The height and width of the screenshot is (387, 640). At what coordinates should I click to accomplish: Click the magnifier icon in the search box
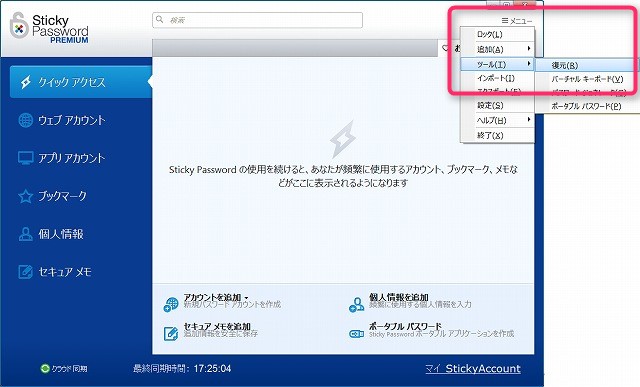click(x=160, y=20)
